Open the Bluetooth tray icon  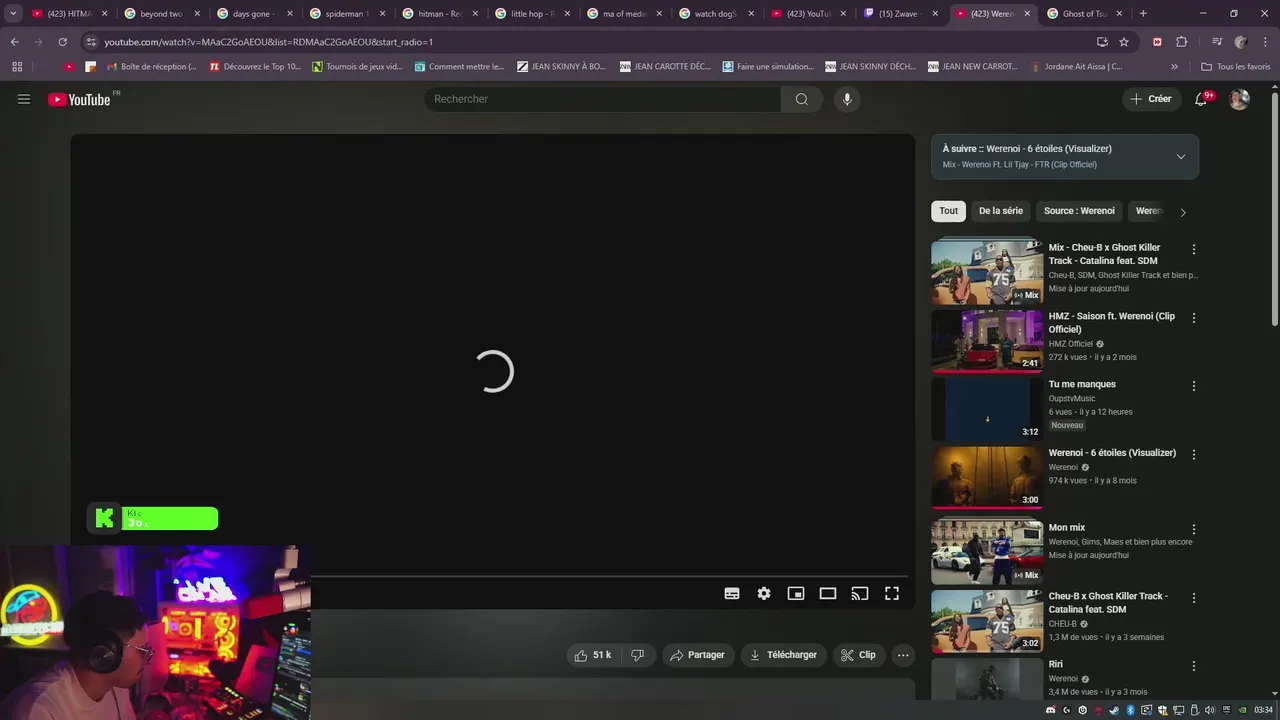[x=1131, y=710]
